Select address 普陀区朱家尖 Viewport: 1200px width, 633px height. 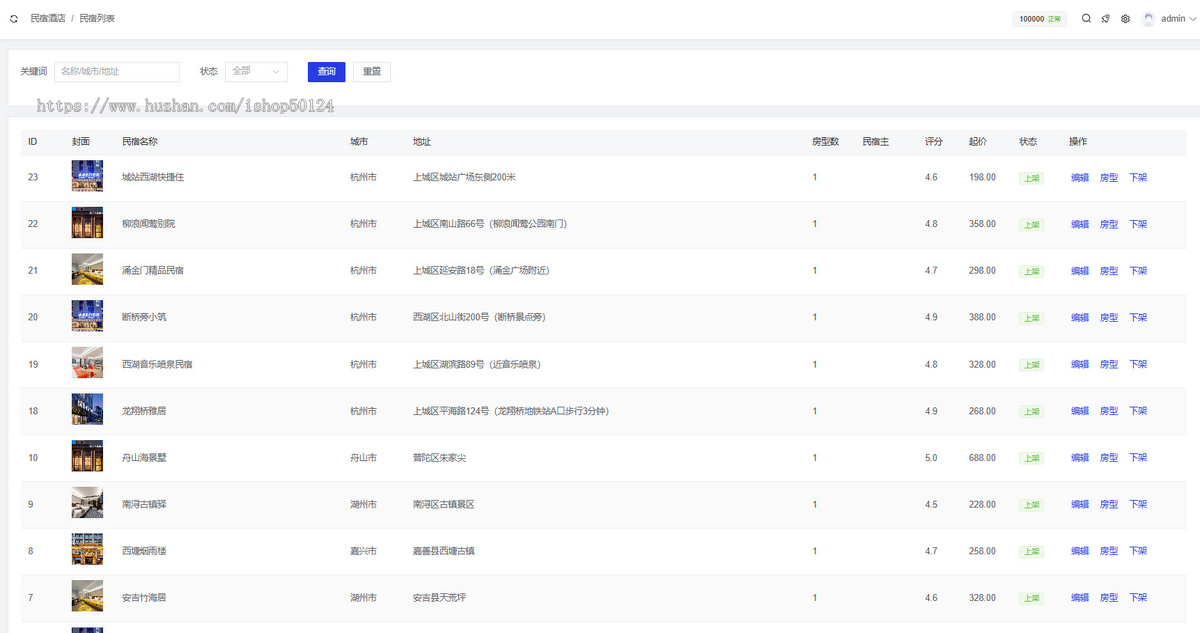point(440,458)
